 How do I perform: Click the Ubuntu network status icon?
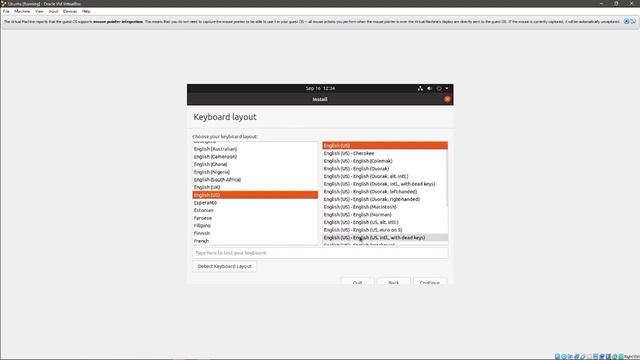pyautogui.click(x=420, y=88)
